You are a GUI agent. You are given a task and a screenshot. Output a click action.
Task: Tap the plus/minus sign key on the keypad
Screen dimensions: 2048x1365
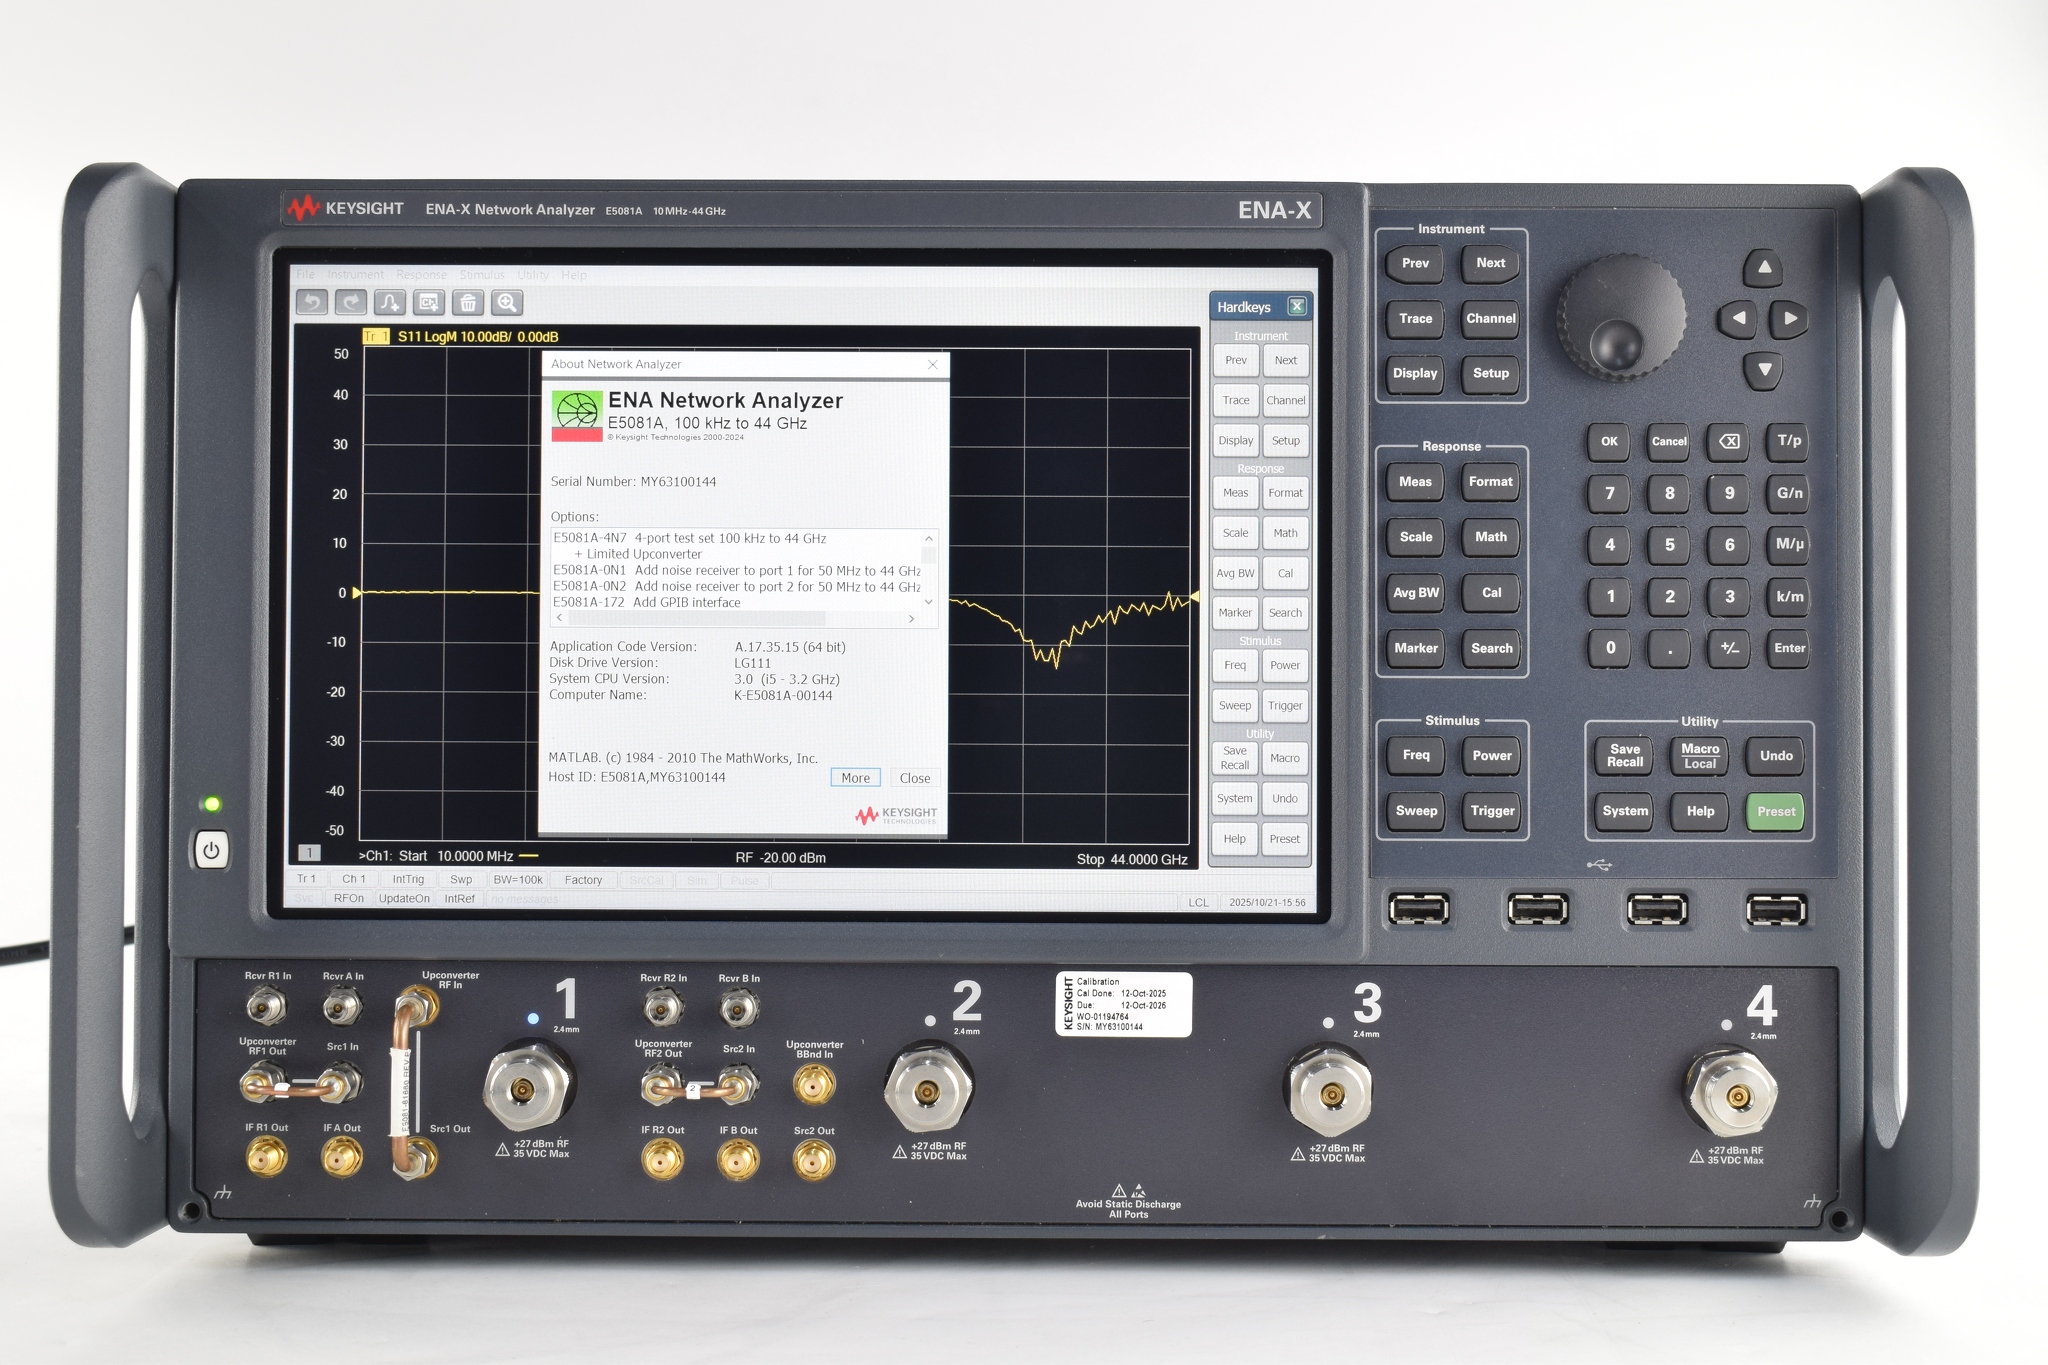coord(1729,648)
